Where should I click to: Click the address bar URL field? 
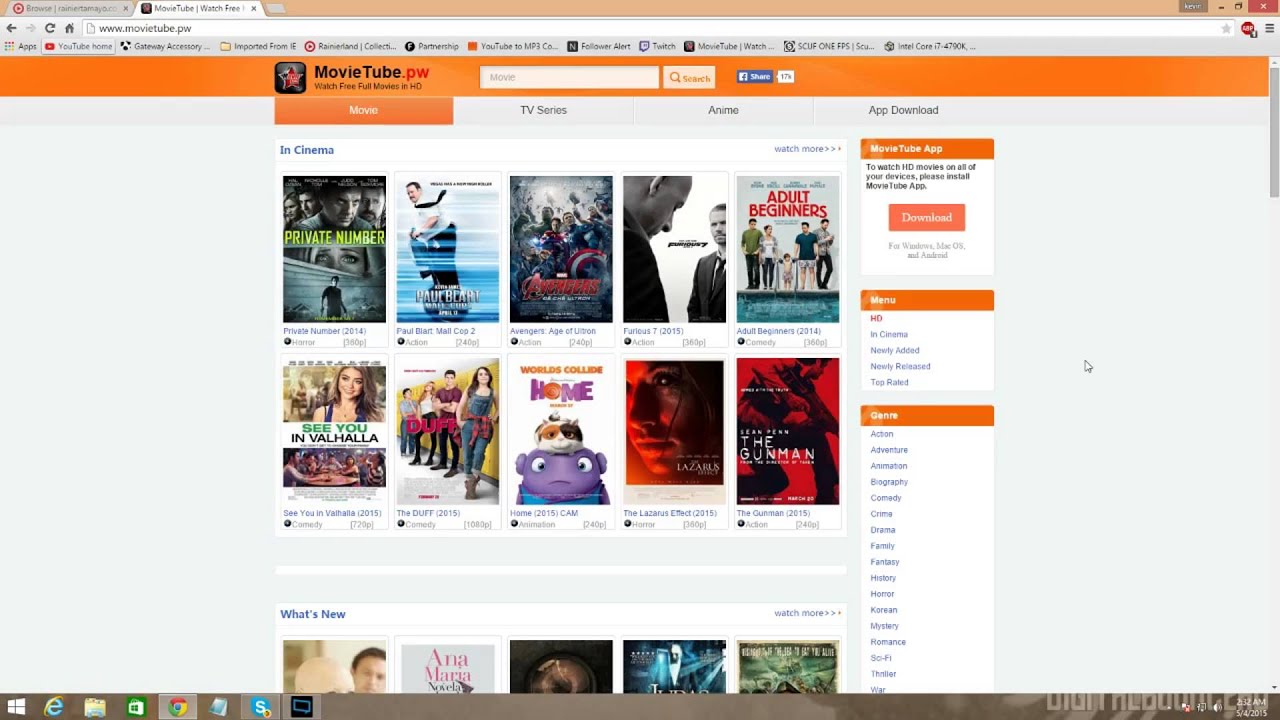[x=650, y=28]
